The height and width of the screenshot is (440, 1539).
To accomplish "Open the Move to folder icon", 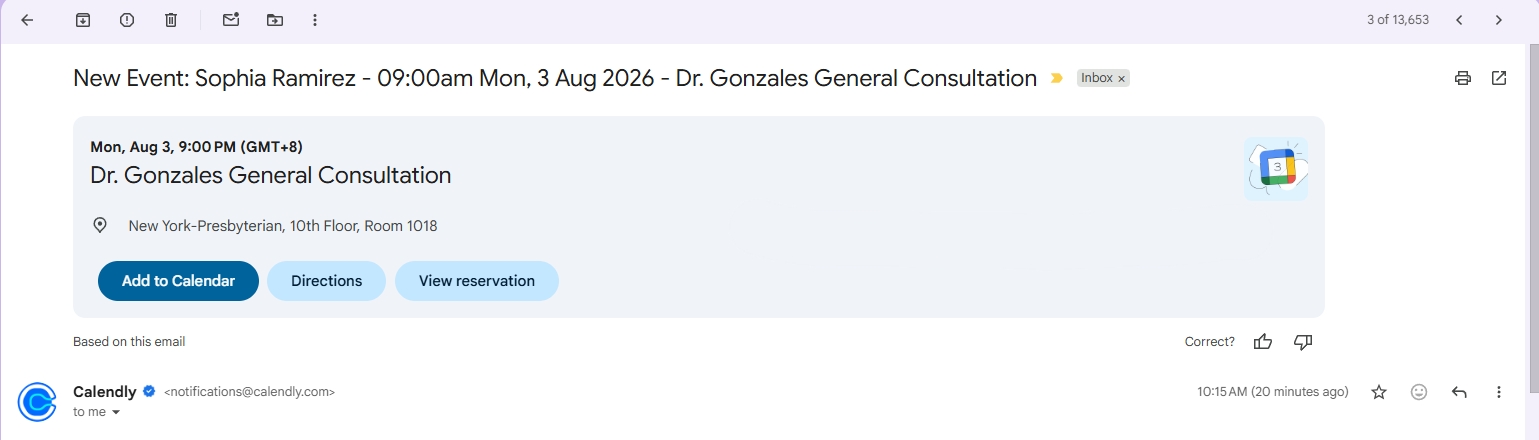I will (x=275, y=20).
